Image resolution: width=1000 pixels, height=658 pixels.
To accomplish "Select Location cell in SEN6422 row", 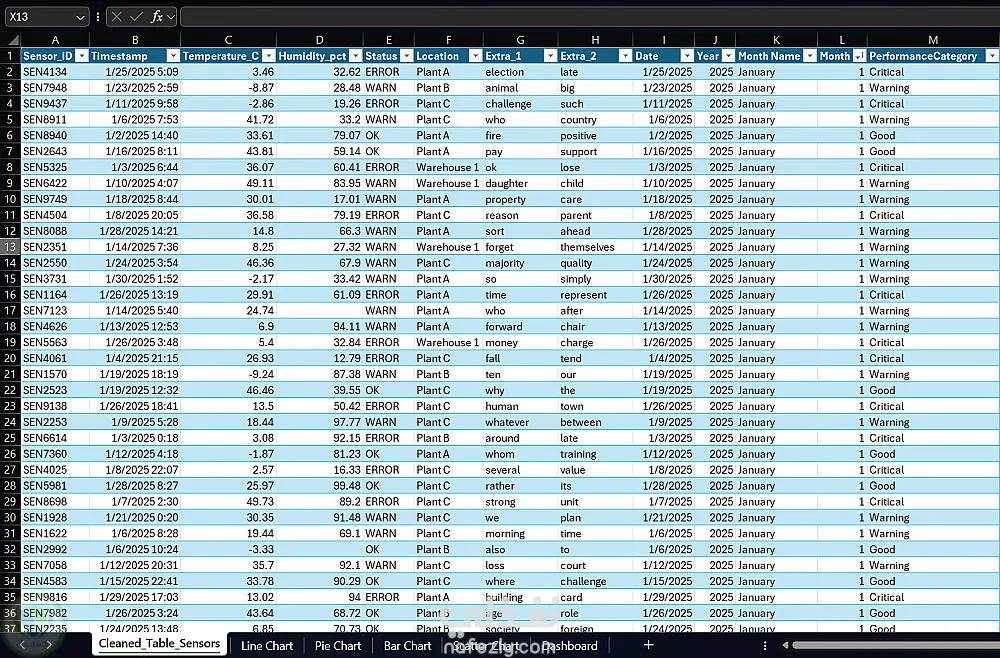I will coord(448,183).
